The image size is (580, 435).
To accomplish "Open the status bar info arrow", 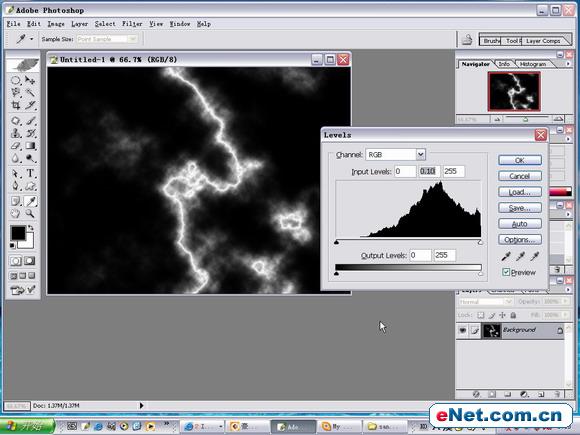I will click(x=141, y=406).
